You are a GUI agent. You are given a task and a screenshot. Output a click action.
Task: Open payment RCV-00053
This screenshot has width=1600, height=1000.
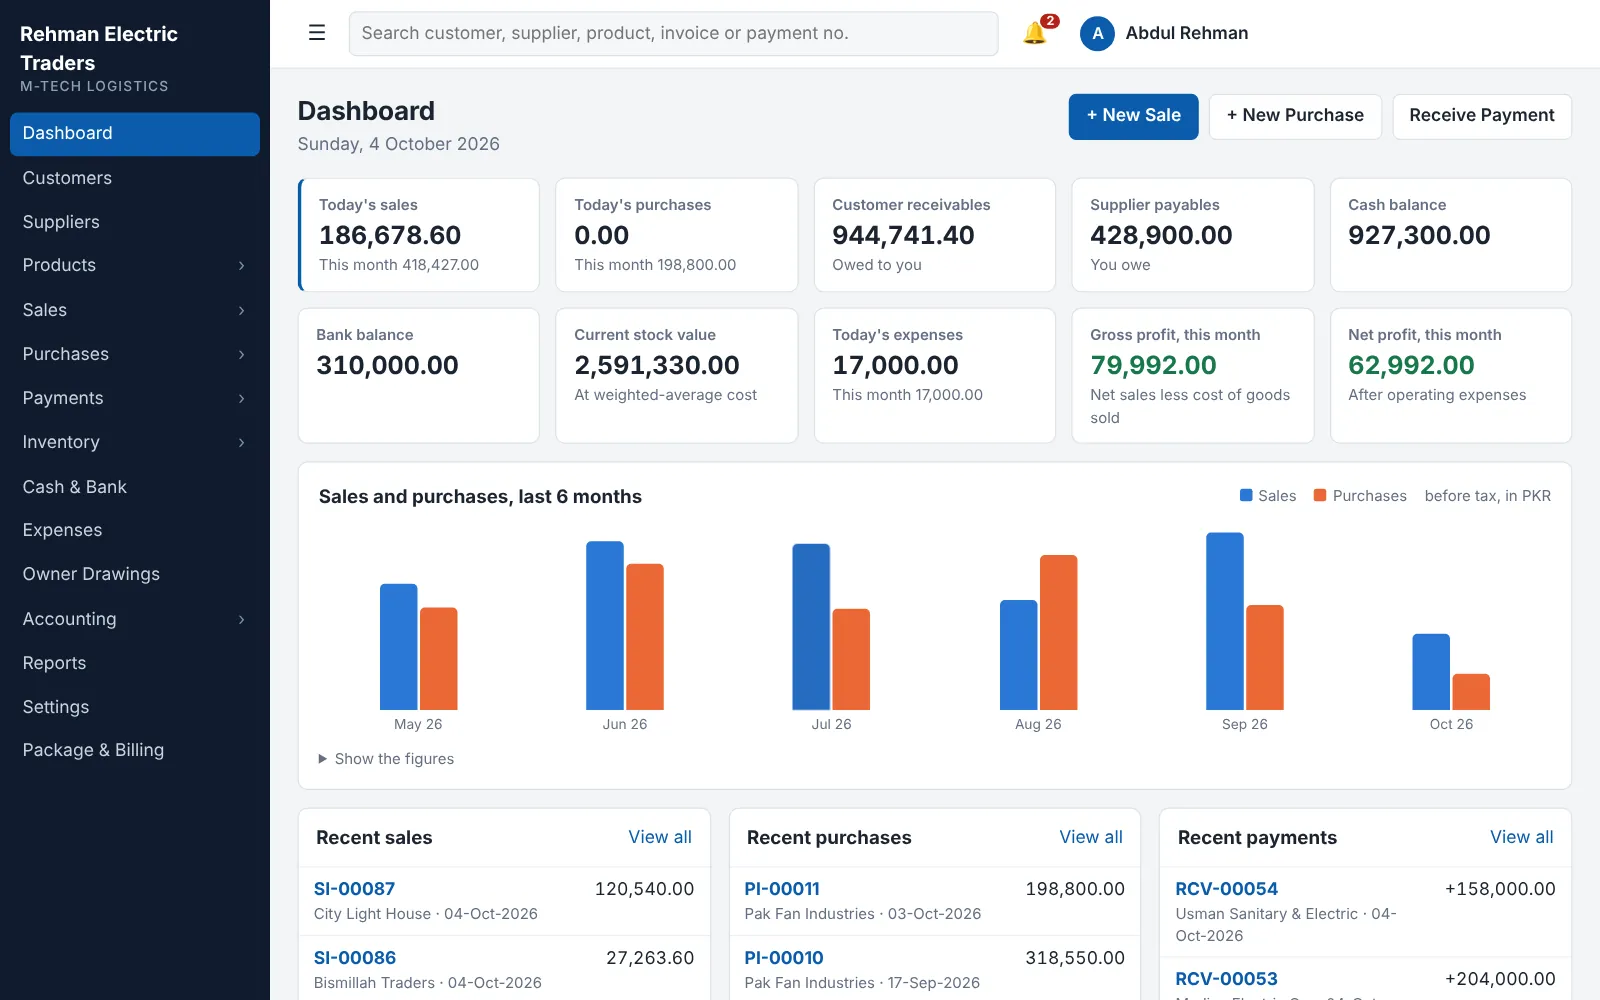[1226, 979]
